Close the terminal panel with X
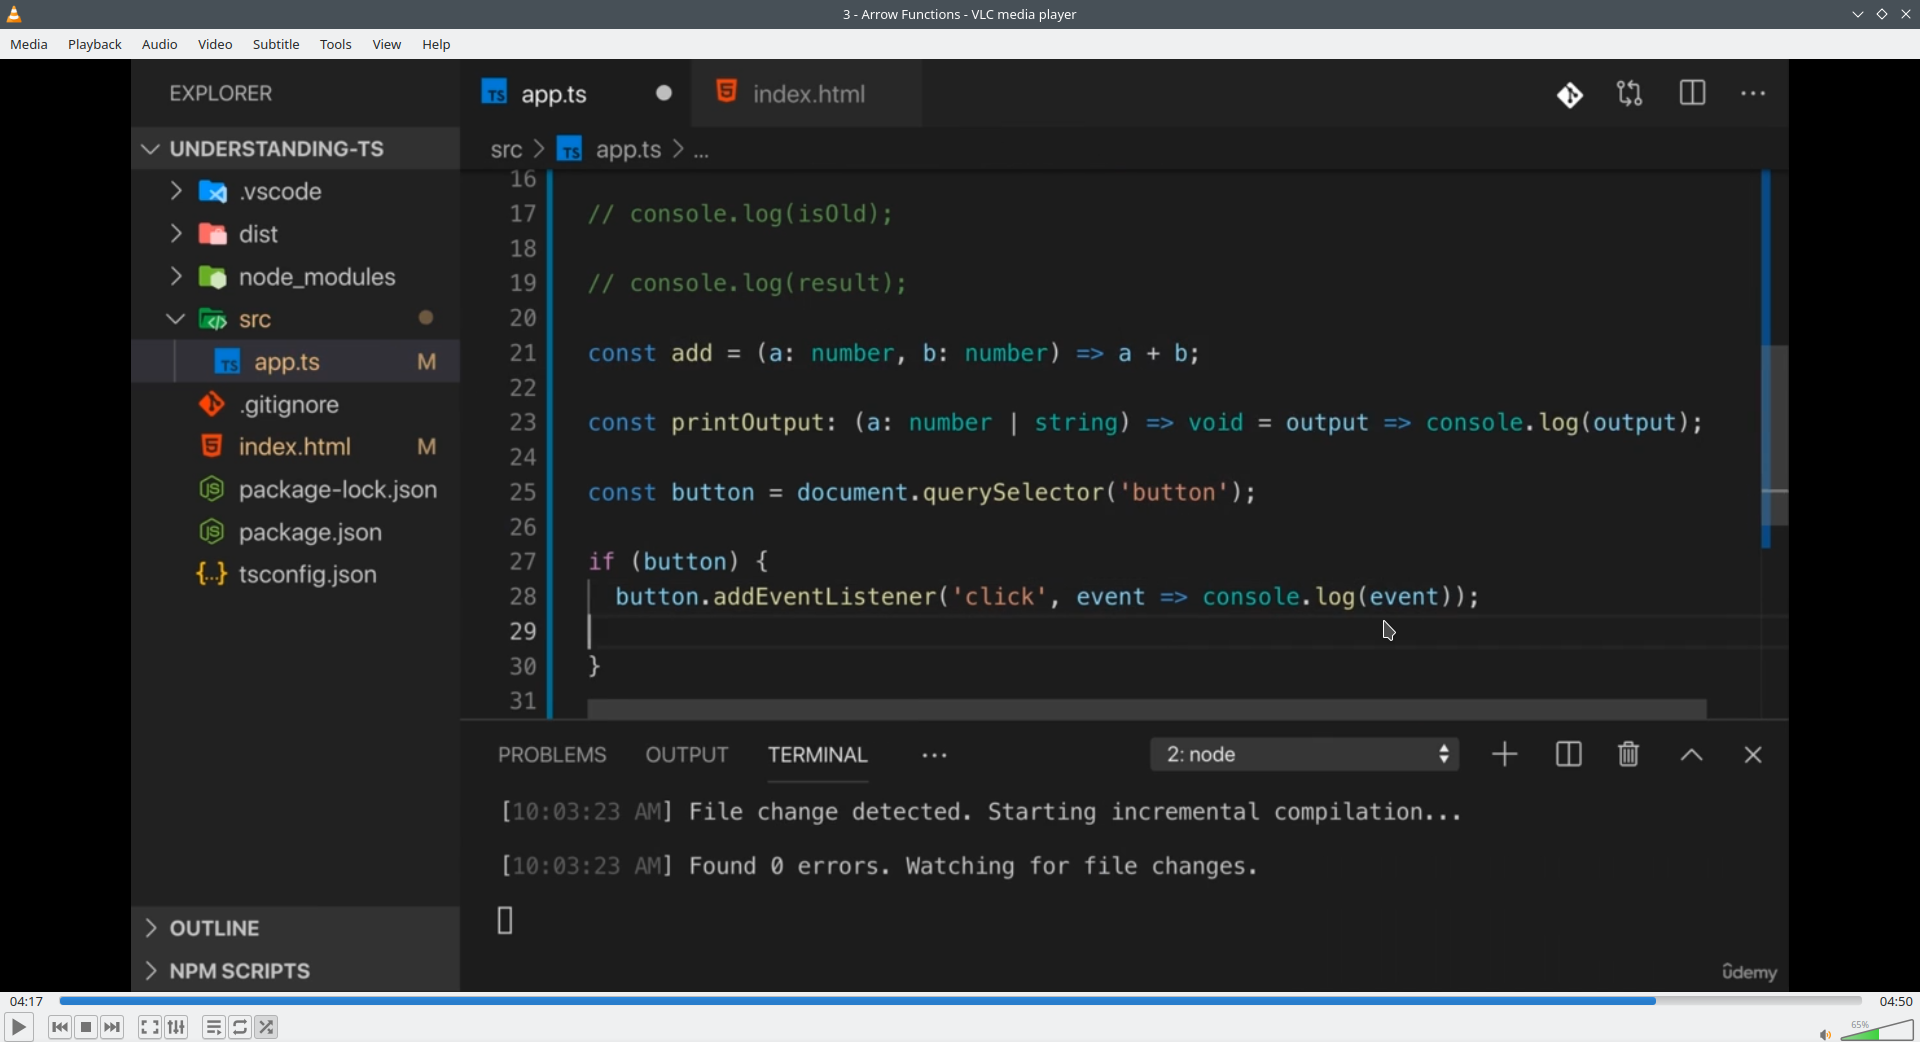1920x1042 pixels. click(x=1753, y=755)
